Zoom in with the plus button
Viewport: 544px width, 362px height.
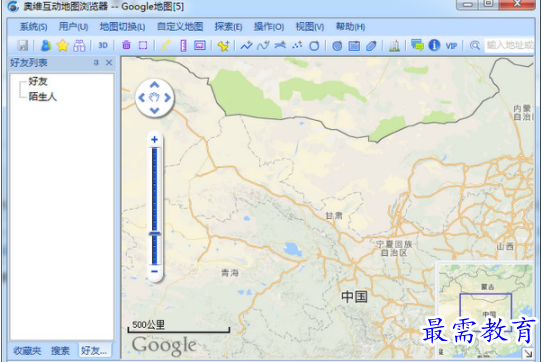[154, 140]
